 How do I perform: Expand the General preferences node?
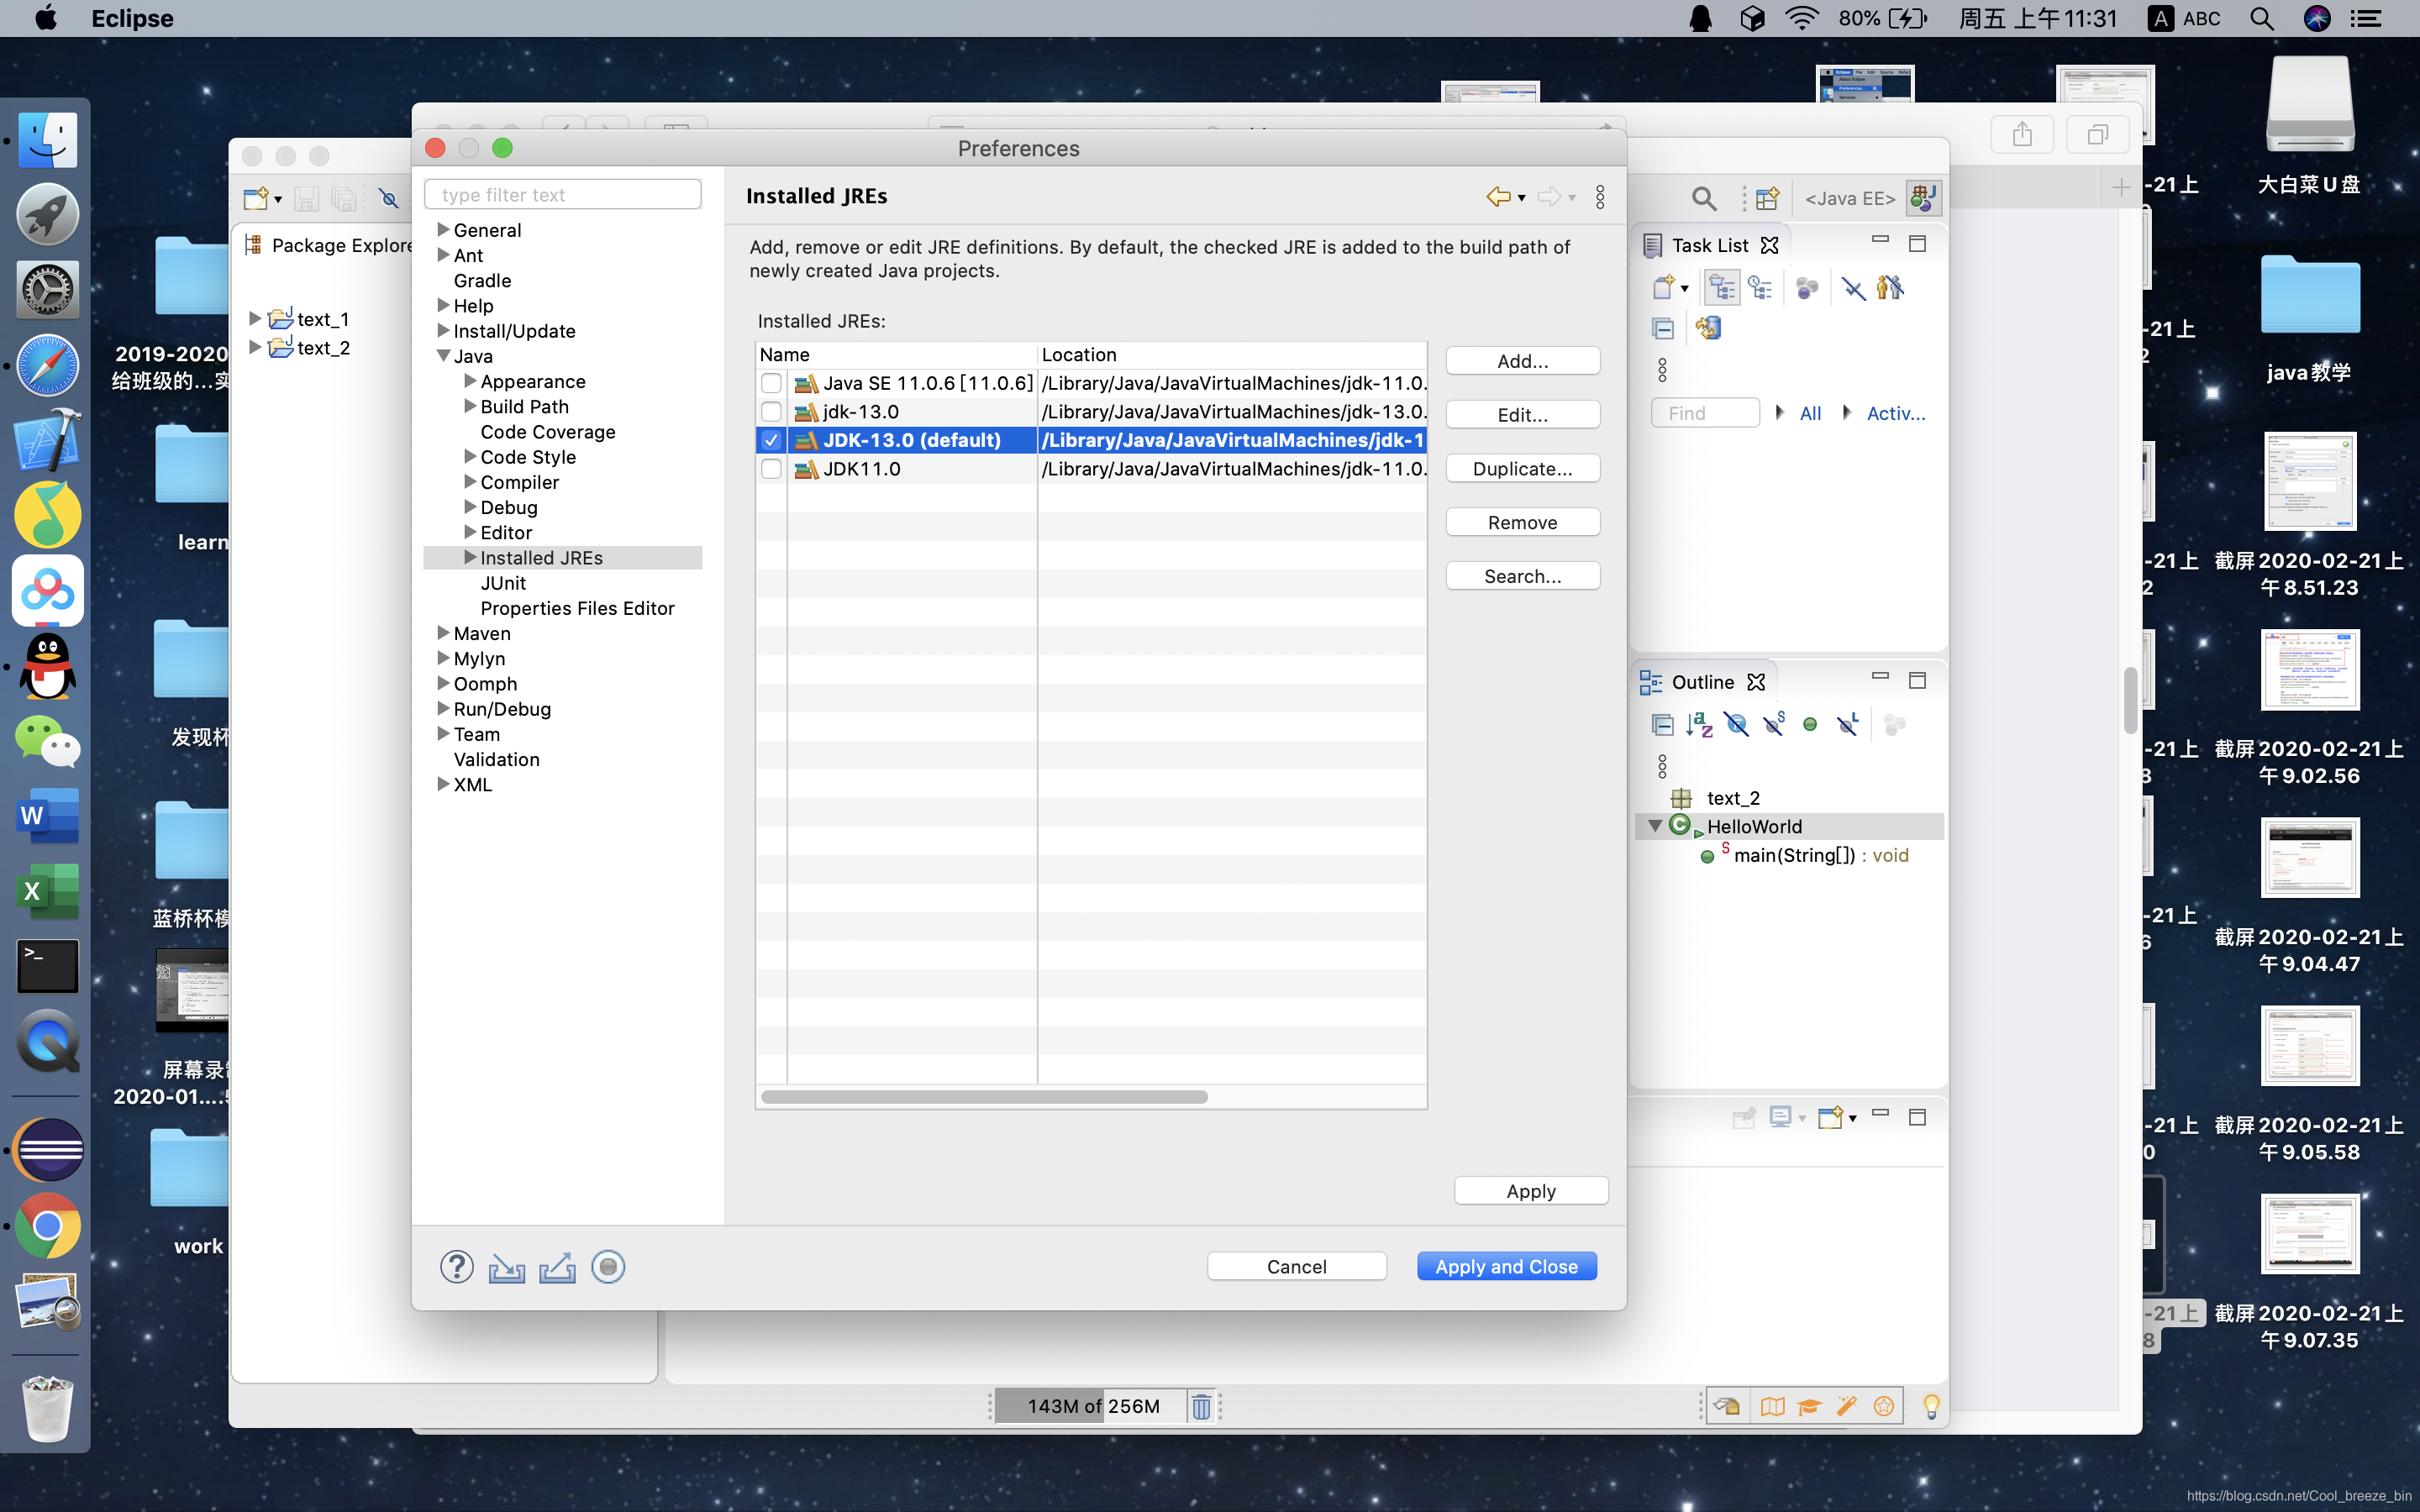click(442, 230)
